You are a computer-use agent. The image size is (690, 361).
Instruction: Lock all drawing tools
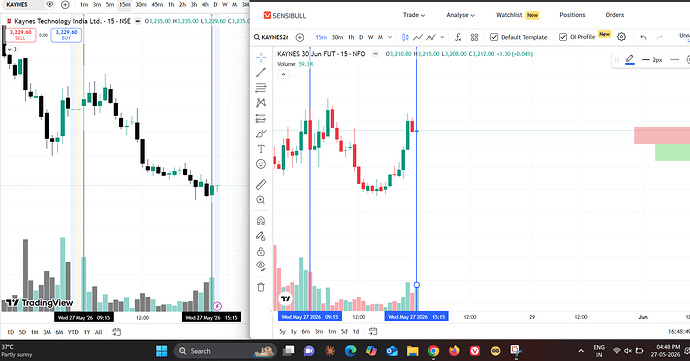pos(261,251)
